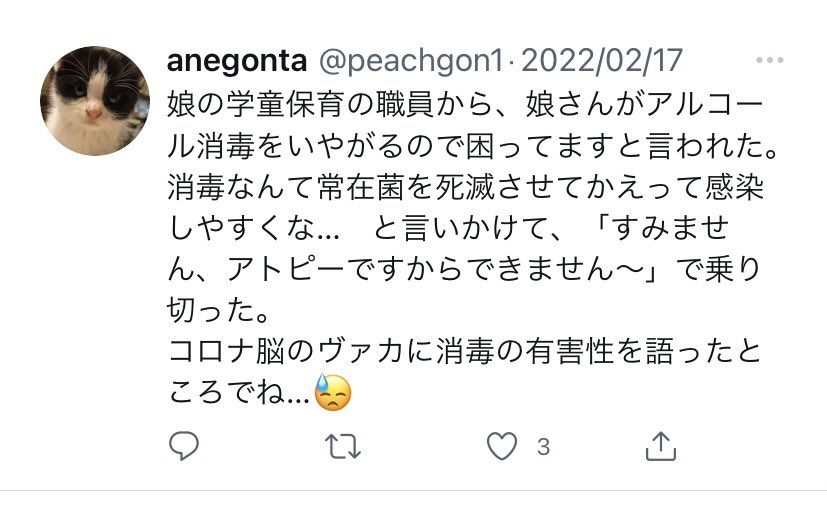The height and width of the screenshot is (506, 827).
Task: Click the final text ころでね…
Action: pyautogui.click(x=240, y=393)
